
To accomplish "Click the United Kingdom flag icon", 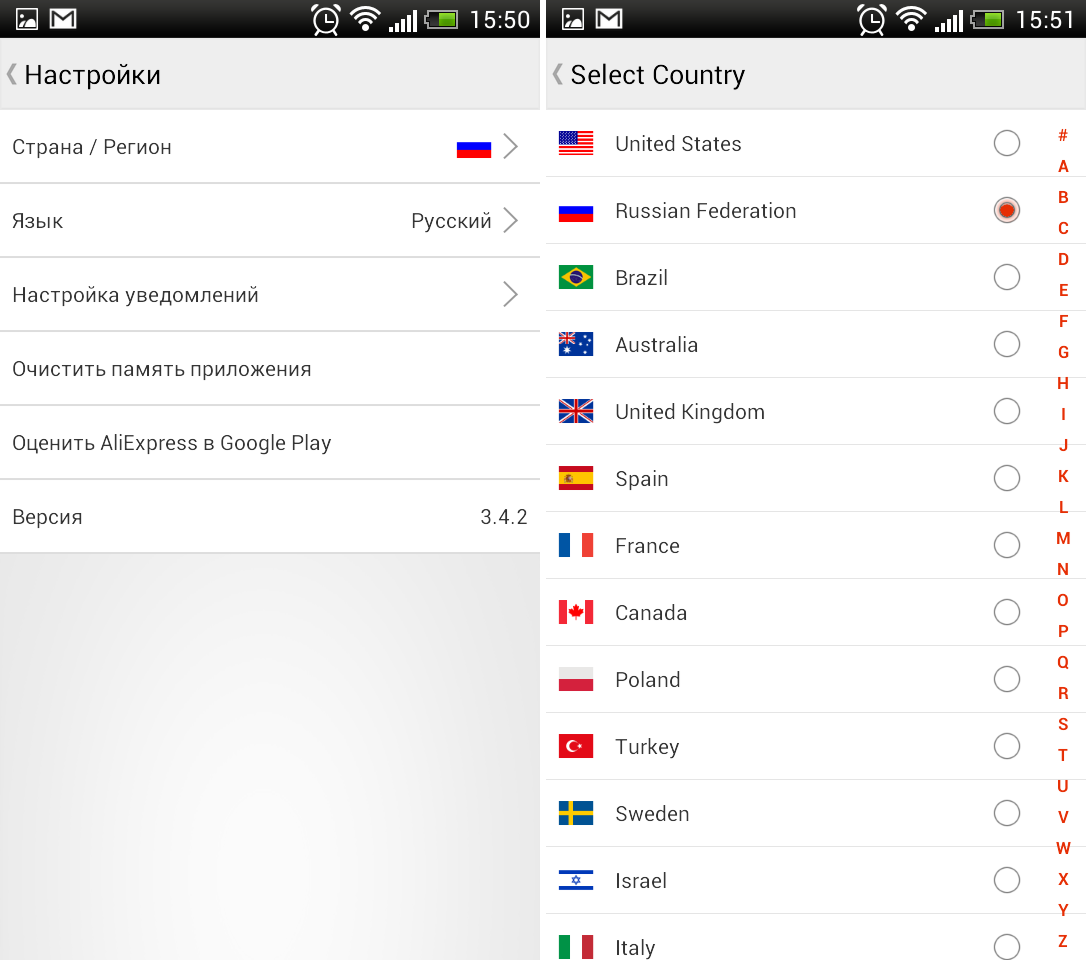I will point(576,411).
